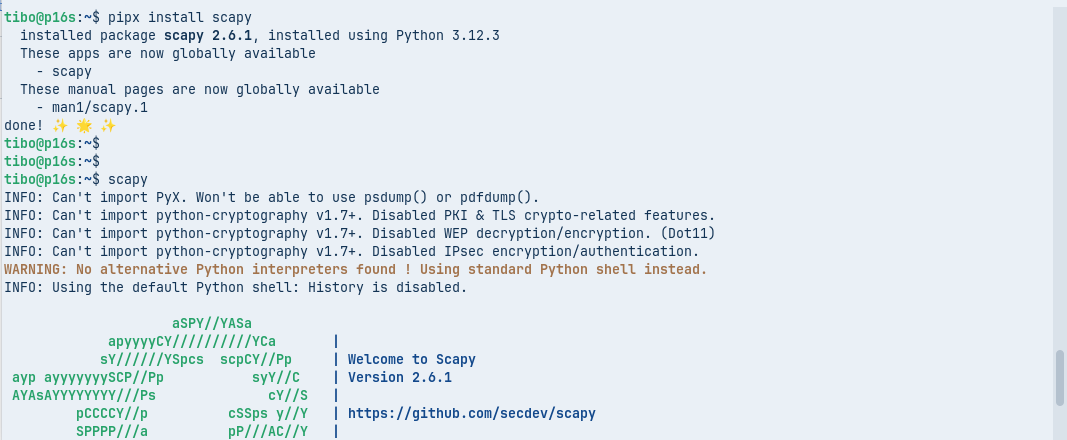Open the github.com/secdev/scapy link
The image size is (1067, 440).
coord(471,413)
